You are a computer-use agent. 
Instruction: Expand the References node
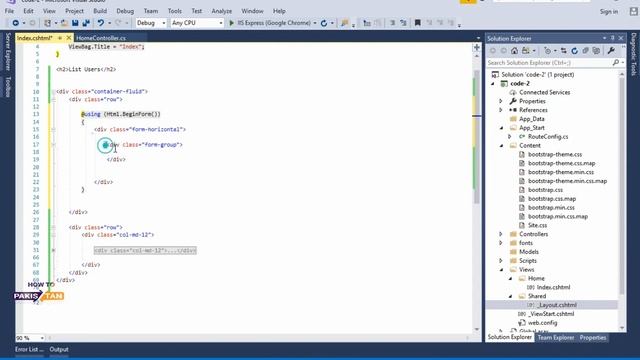tap(501, 110)
